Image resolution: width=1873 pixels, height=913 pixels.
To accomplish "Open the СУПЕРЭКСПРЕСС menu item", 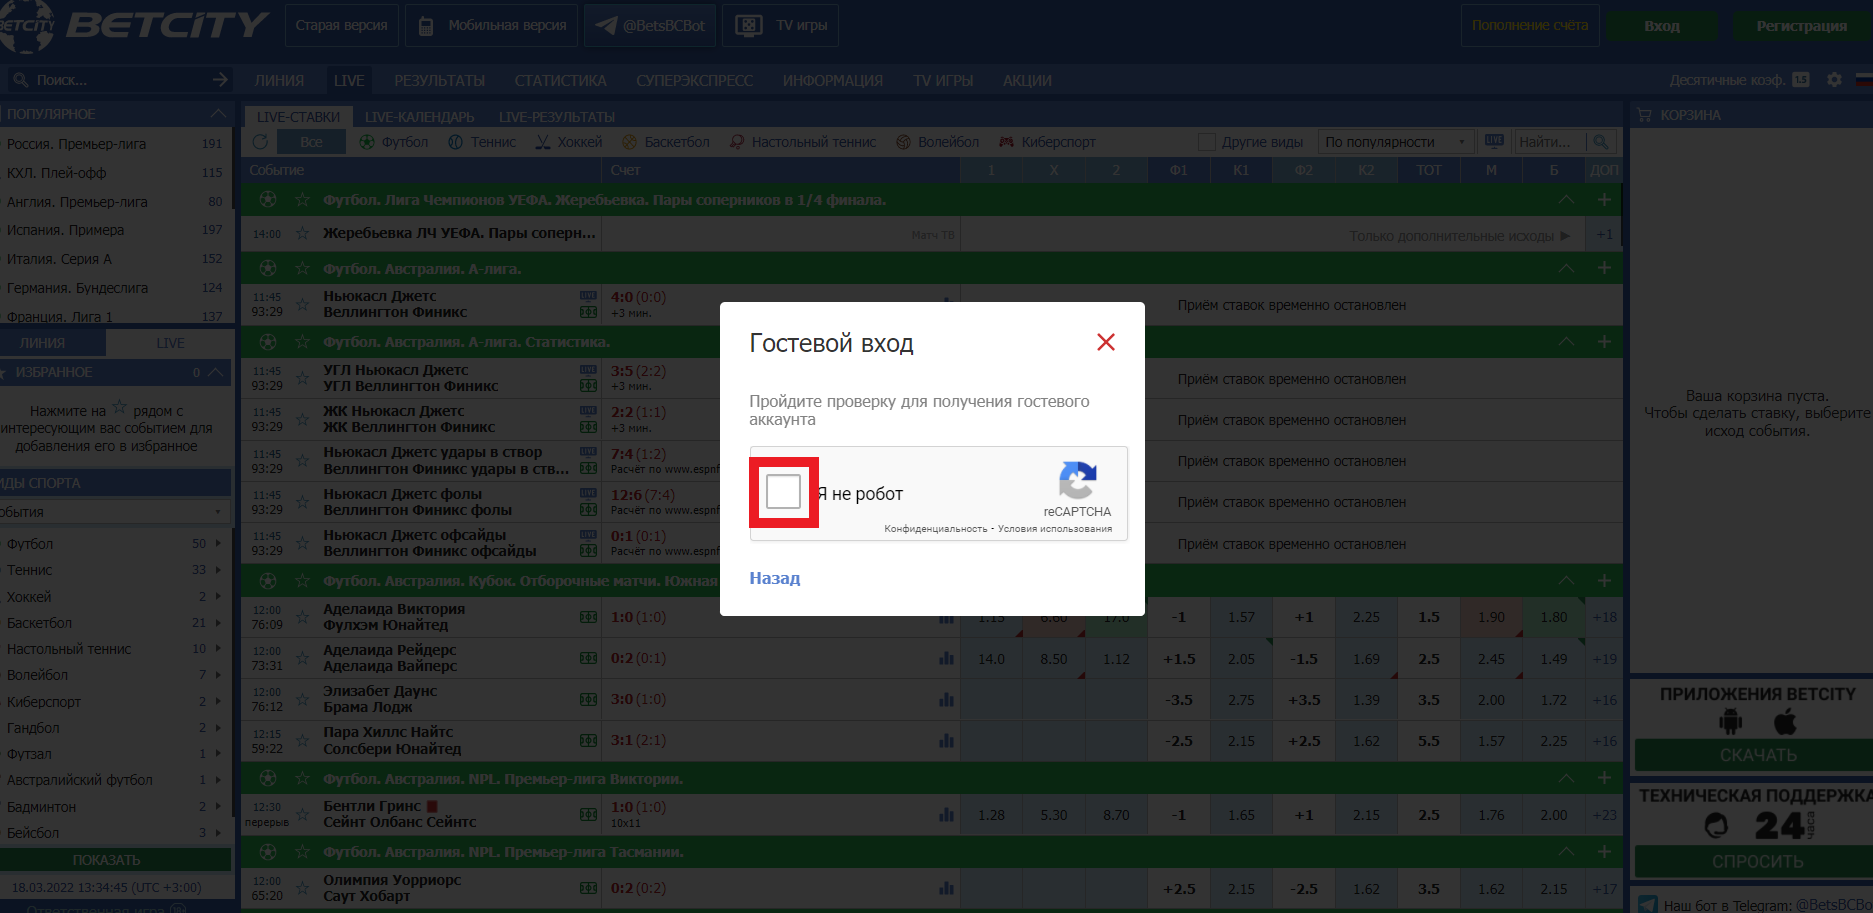I will tap(695, 81).
